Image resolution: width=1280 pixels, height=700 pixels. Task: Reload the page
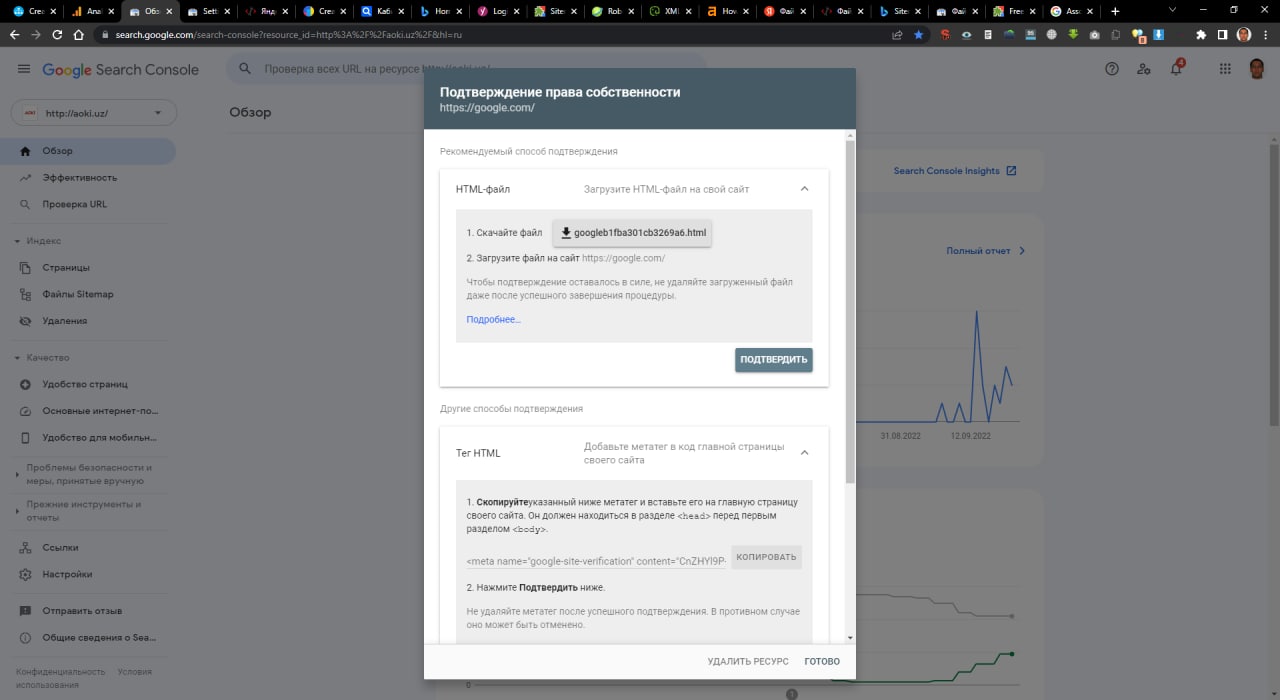coord(58,34)
